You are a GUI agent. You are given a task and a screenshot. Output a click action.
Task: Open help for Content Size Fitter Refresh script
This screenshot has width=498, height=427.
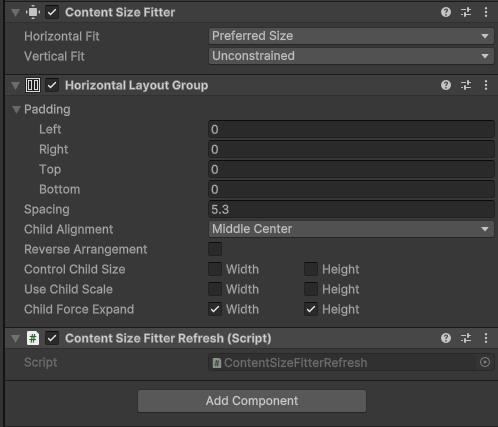coord(446,338)
